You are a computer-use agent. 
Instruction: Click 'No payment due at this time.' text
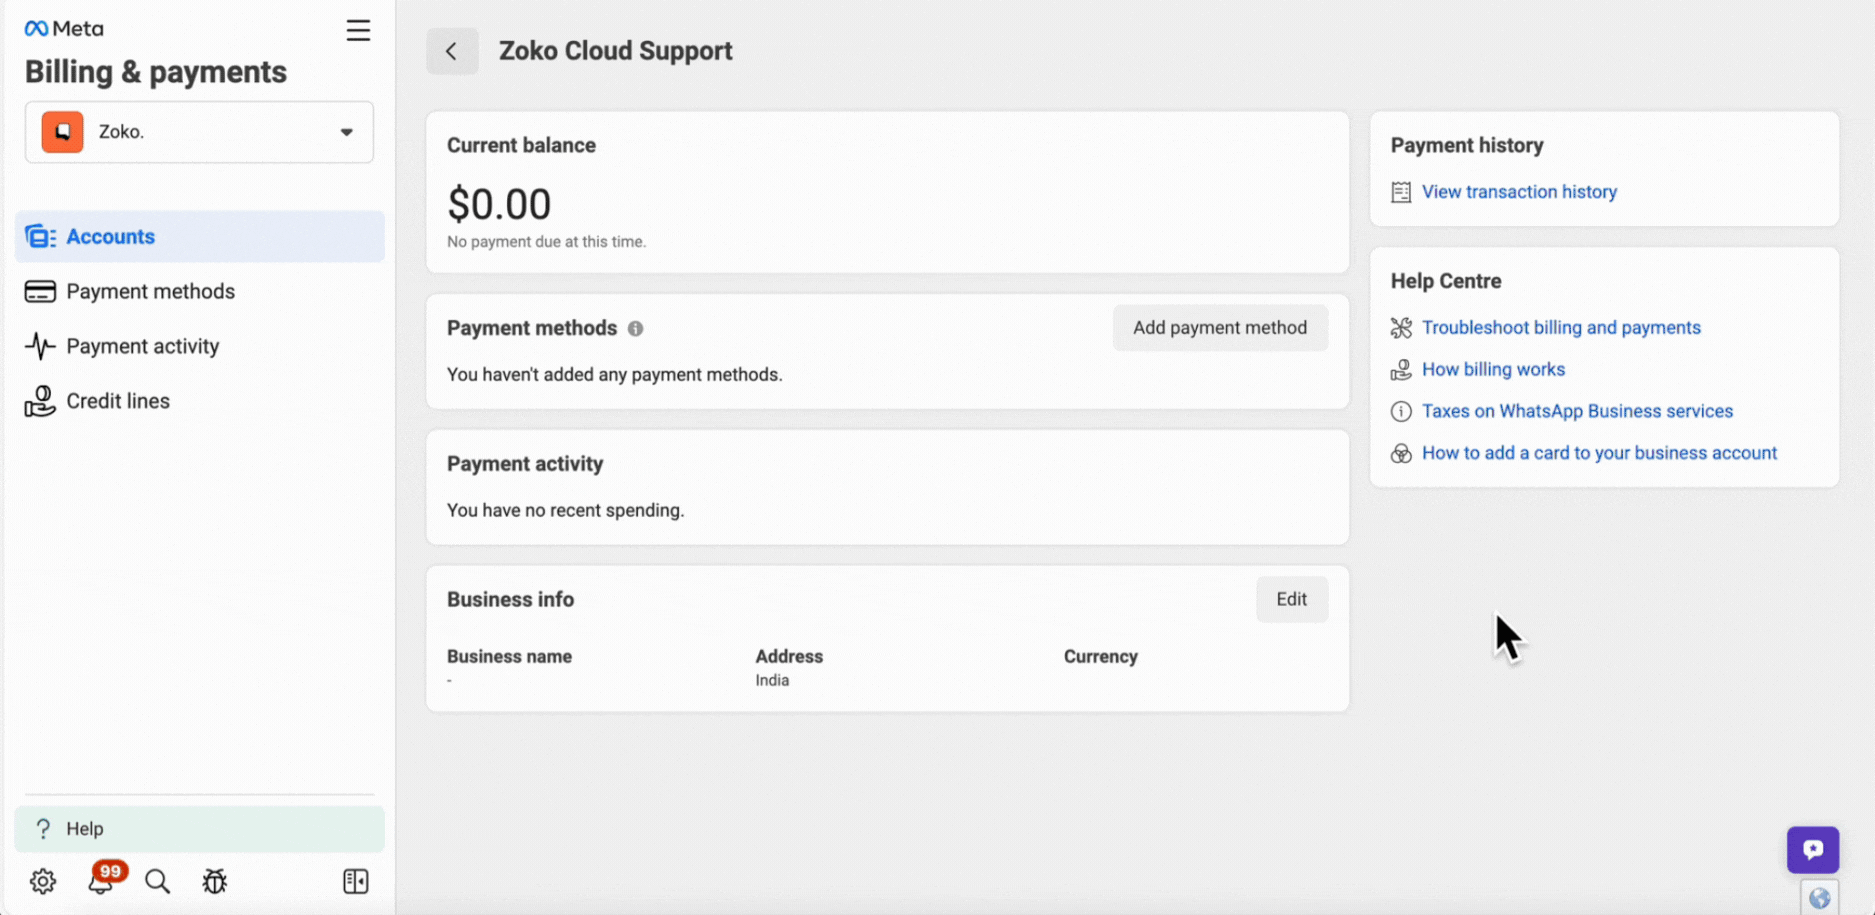(x=546, y=241)
